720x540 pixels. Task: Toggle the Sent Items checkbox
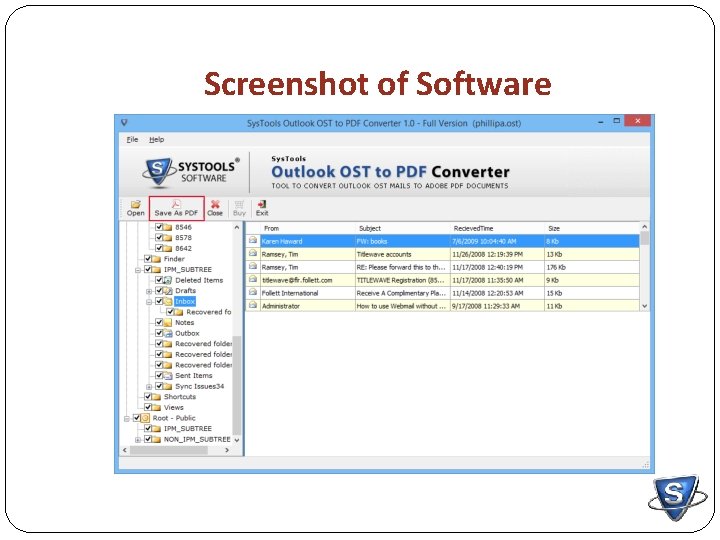159,376
